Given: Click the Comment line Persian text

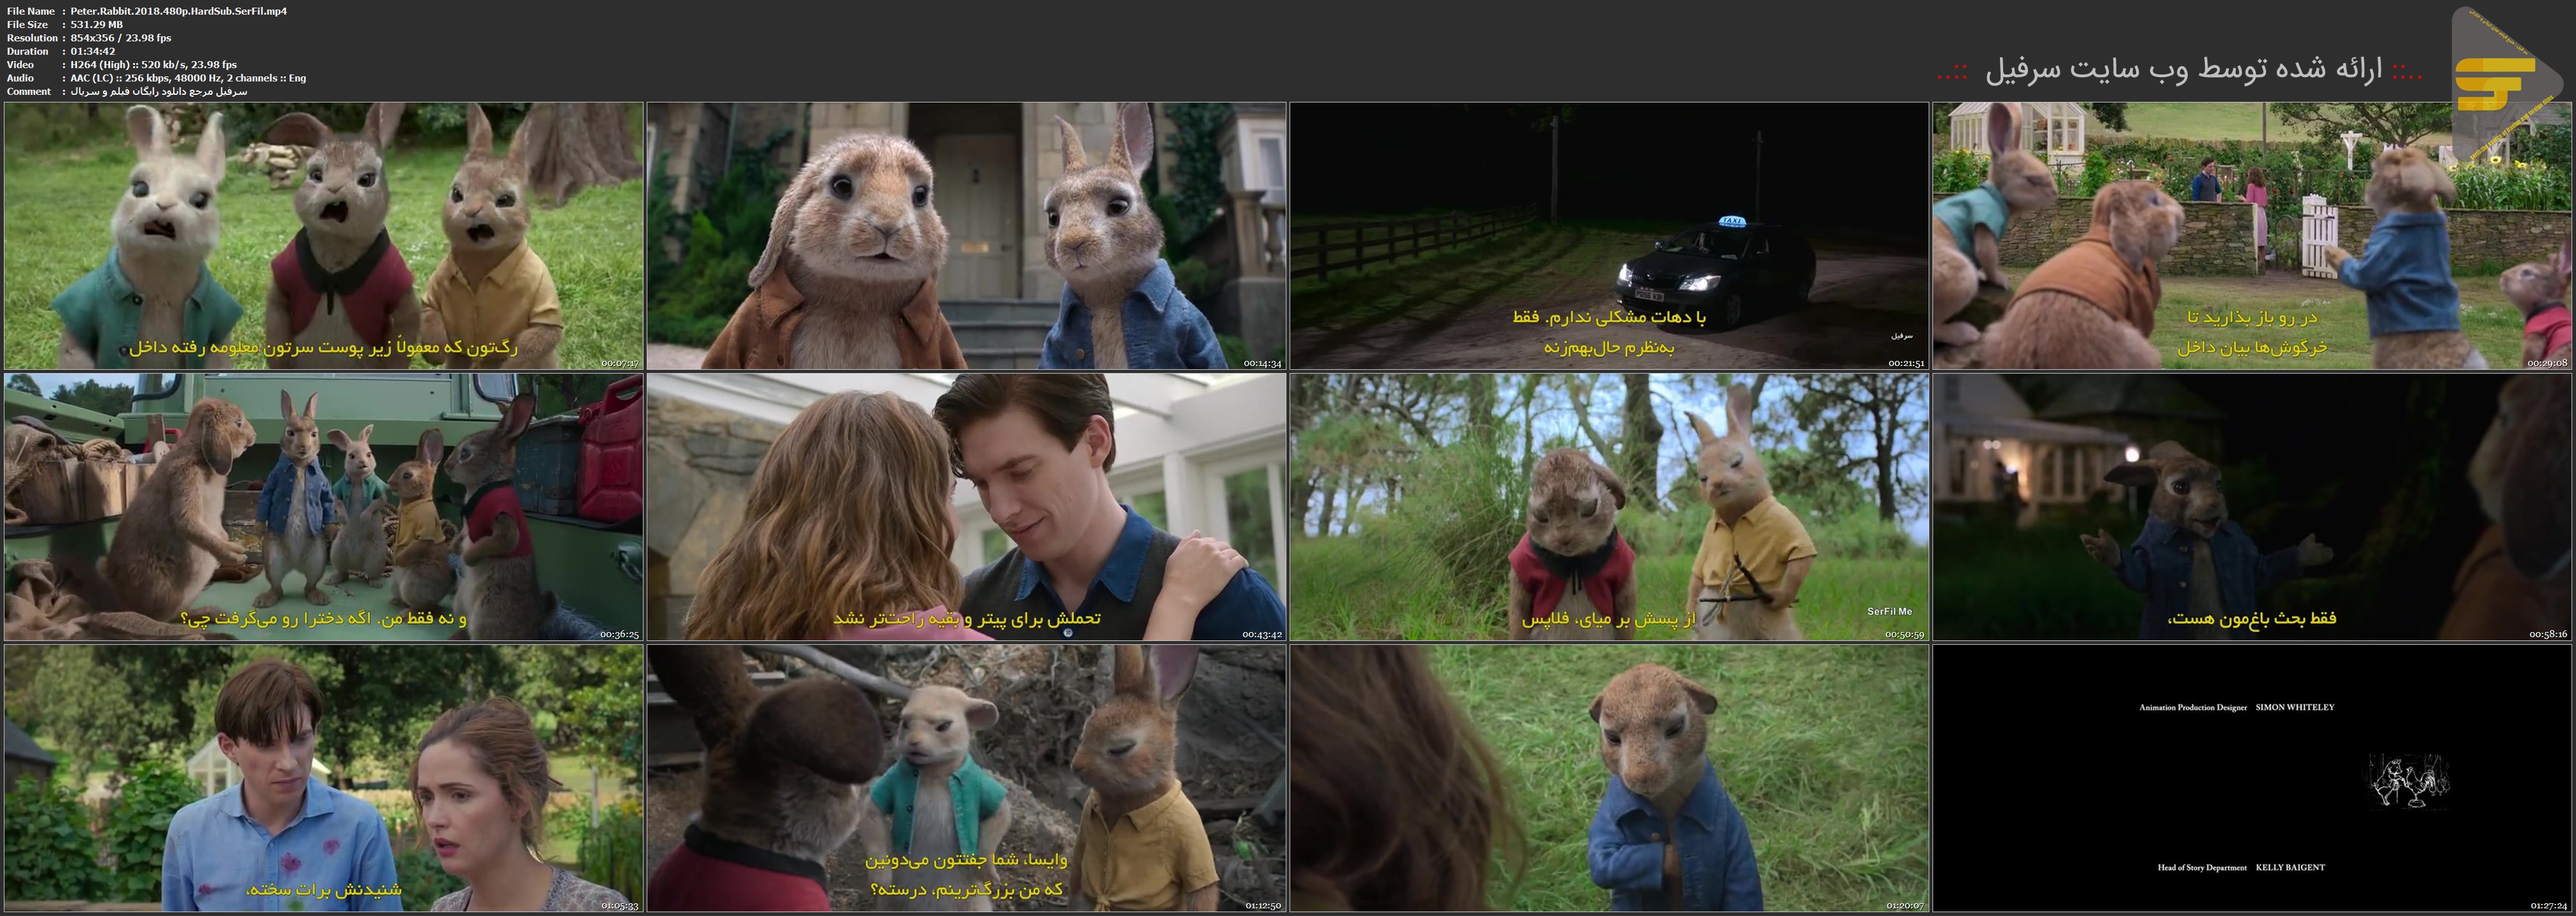Looking at the screenshot, I should (x=159, y=91).
